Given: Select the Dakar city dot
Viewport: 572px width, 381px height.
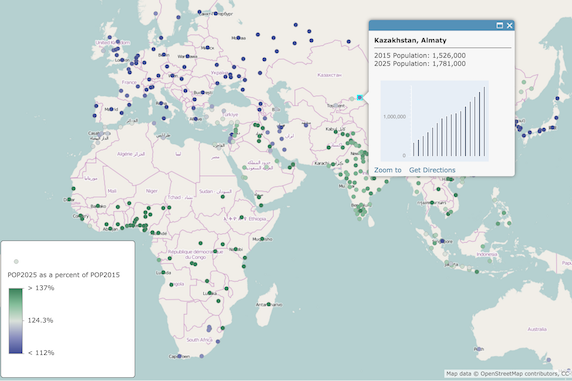Looking at the screenshot, I should point(69,200).
